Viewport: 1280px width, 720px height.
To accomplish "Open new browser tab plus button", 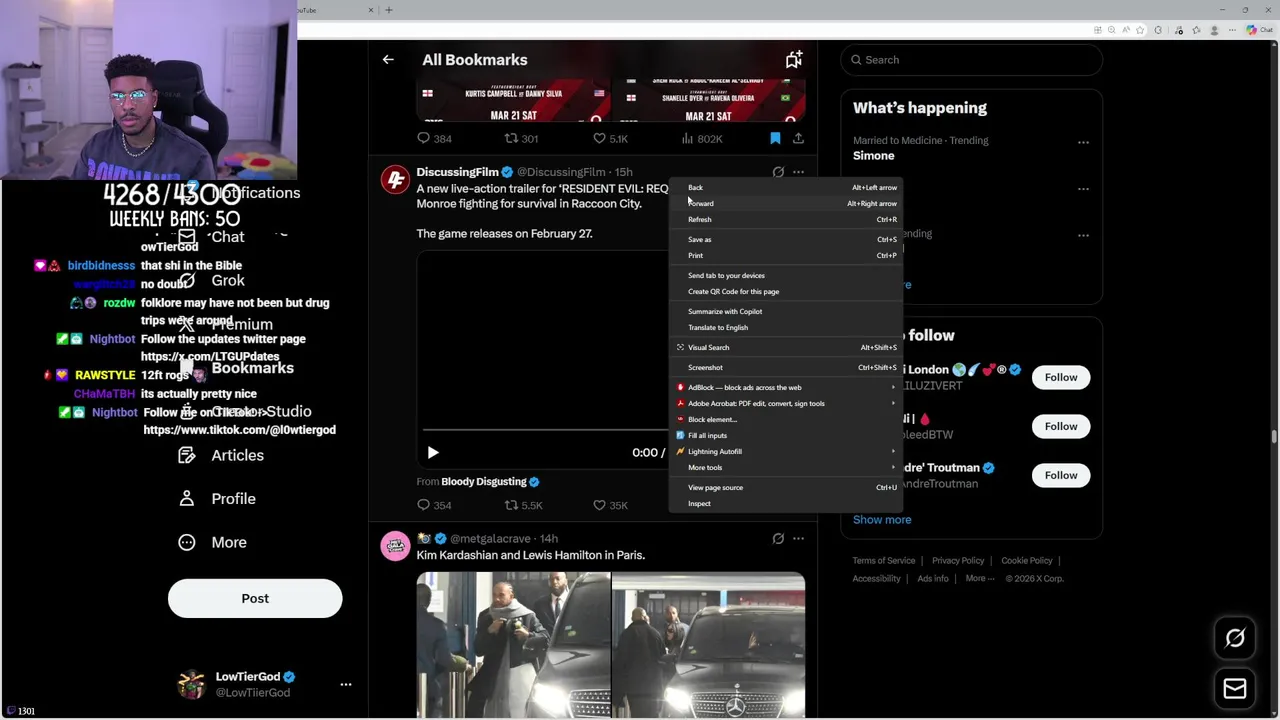I will (389, 10).
